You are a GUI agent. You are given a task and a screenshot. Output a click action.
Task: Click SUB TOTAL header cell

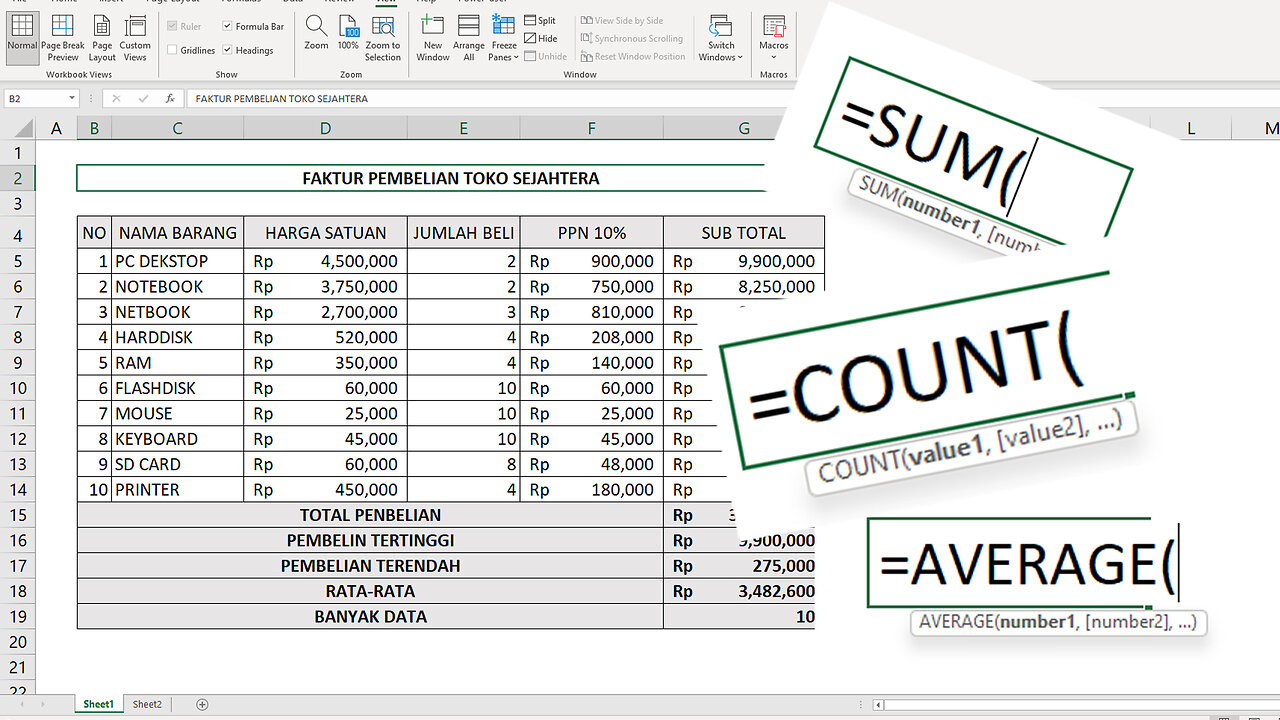(743, 233)
